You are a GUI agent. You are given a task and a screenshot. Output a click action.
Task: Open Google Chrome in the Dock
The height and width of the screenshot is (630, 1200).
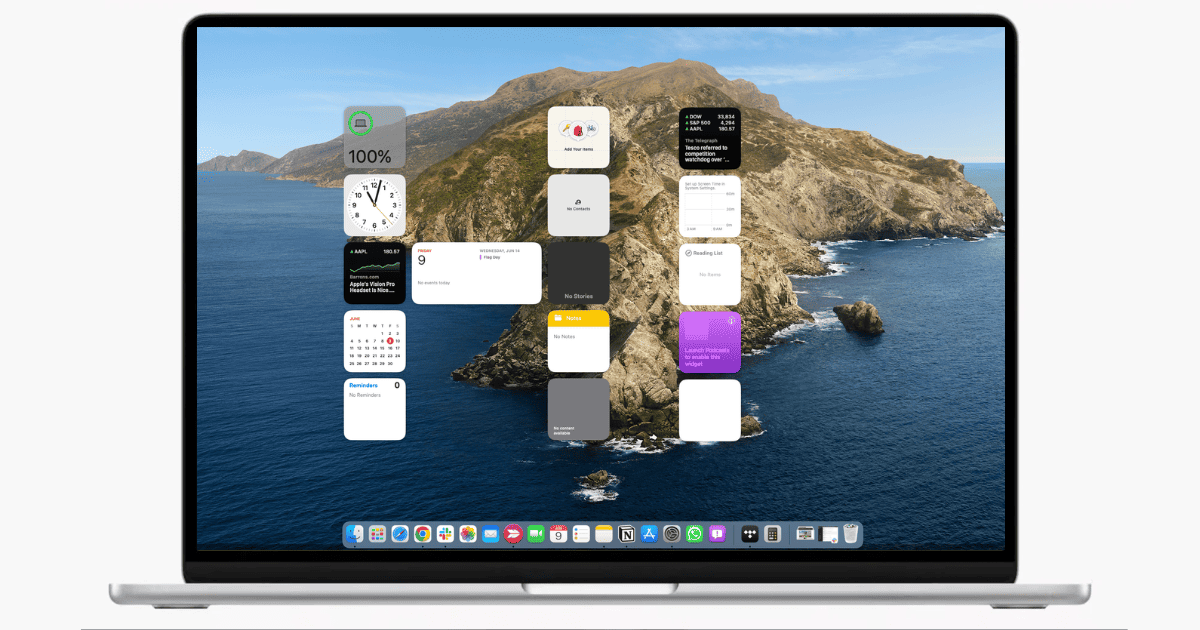423,535
